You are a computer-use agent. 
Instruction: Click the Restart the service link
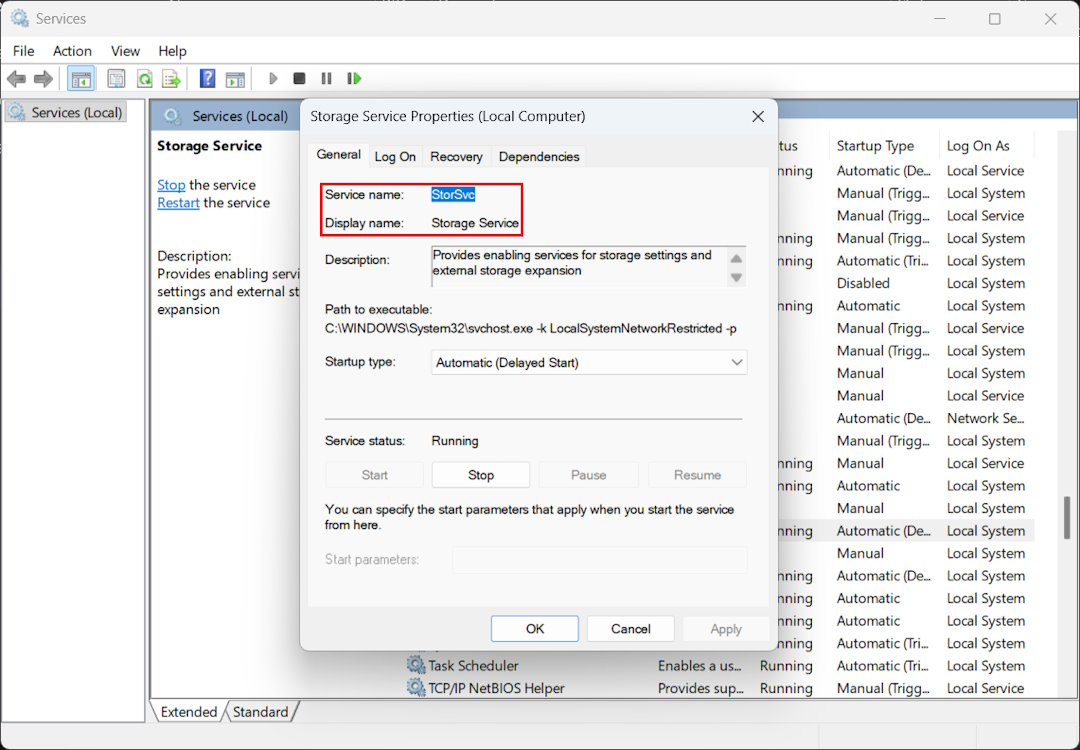pyautogui.click(x=178, y=203)
